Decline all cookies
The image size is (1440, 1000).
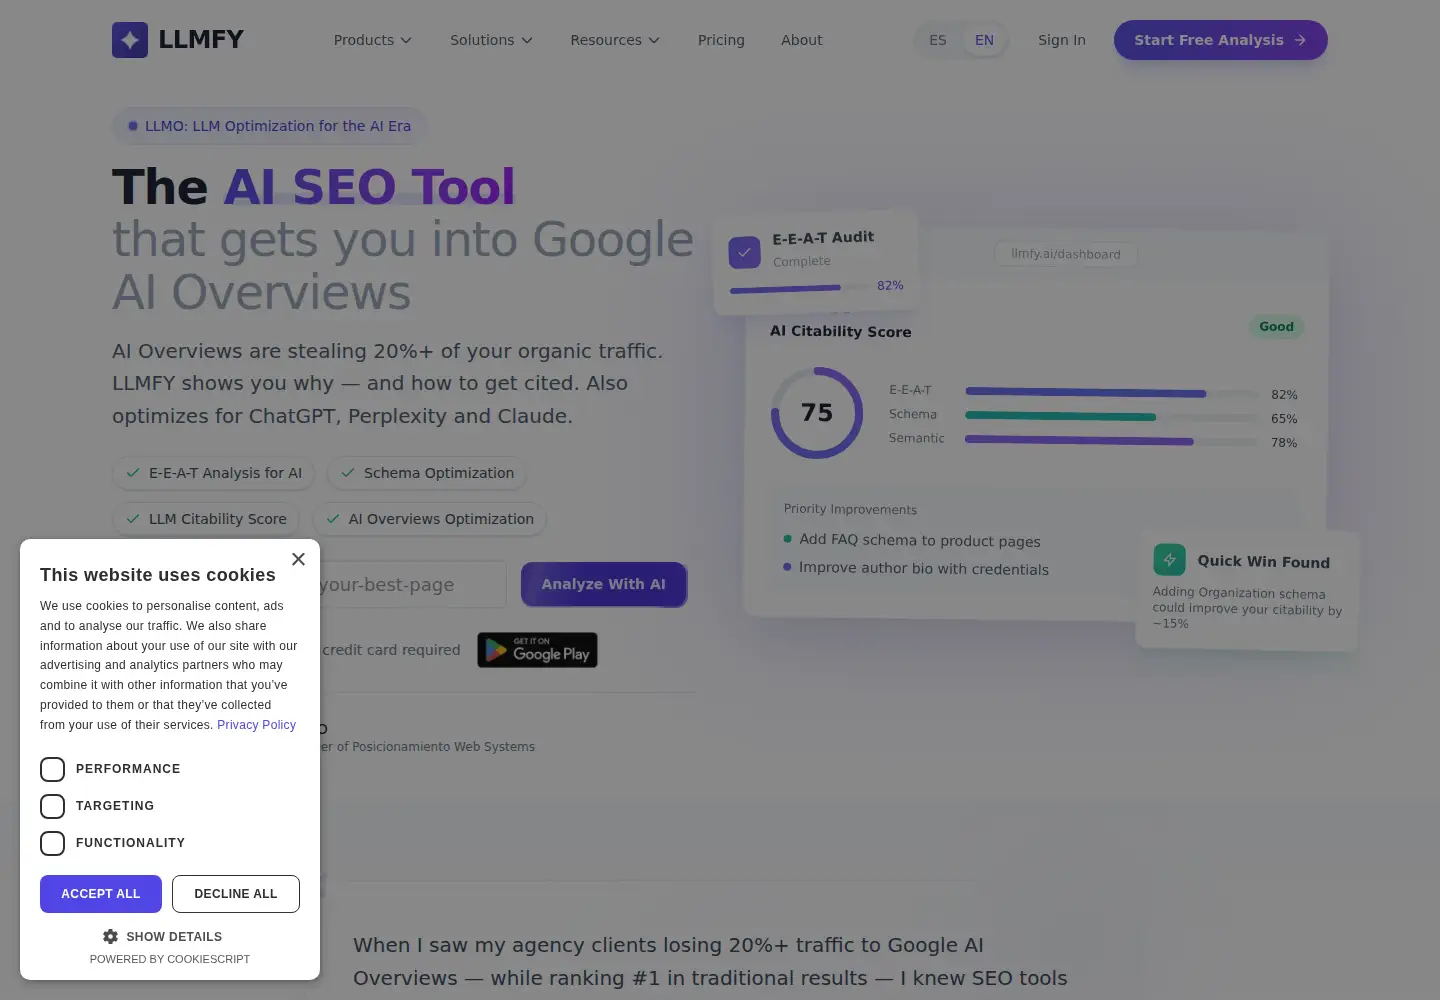(x=236, y=894)
